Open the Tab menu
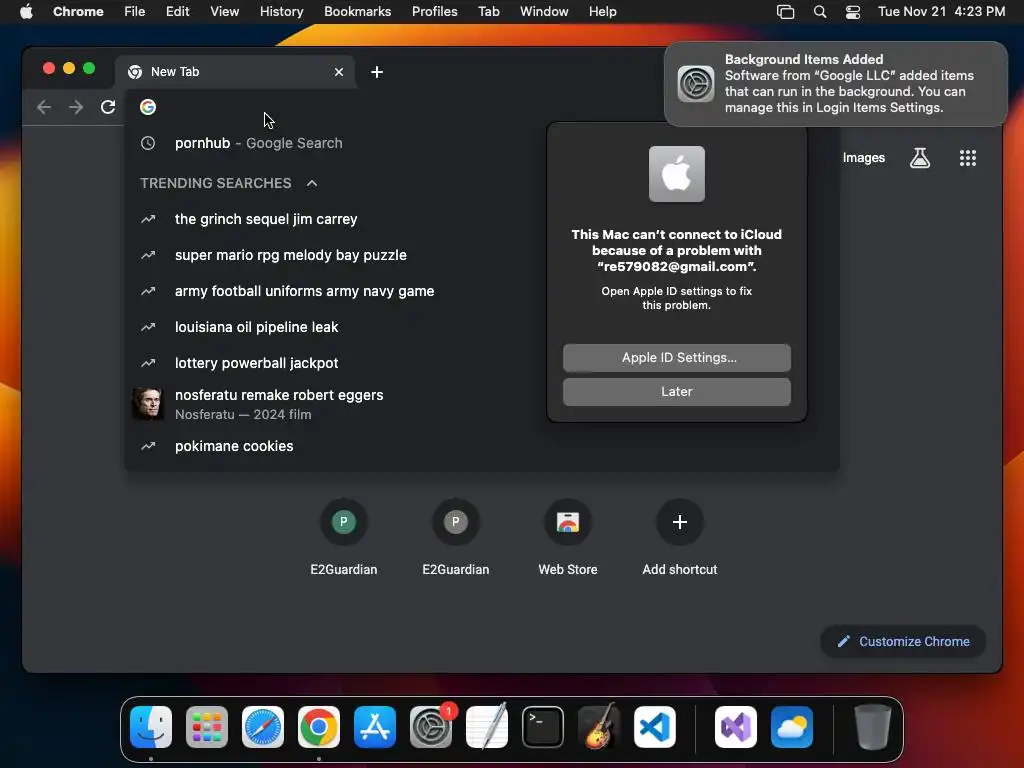Image resolution: width=1024 pixels, height=768 pixels. [x=488, y=11]
